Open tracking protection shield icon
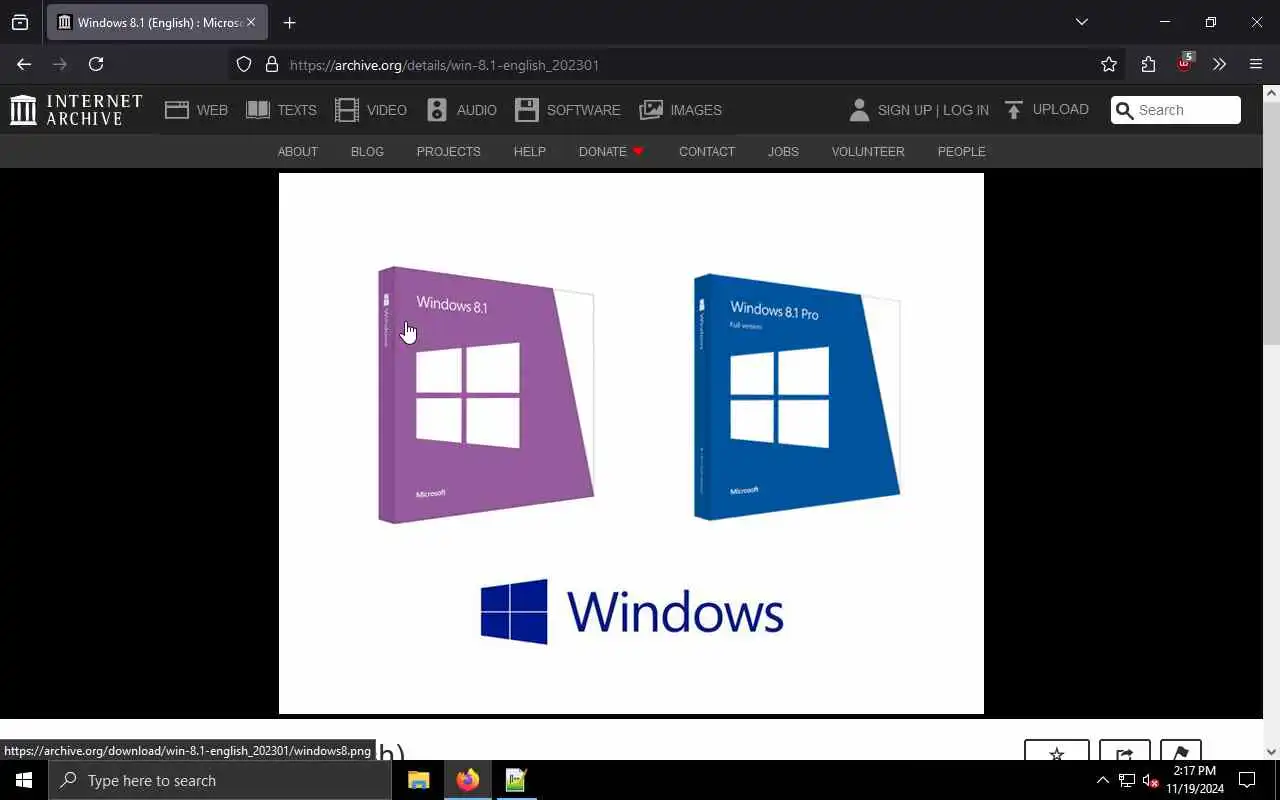 click(244, 64)
